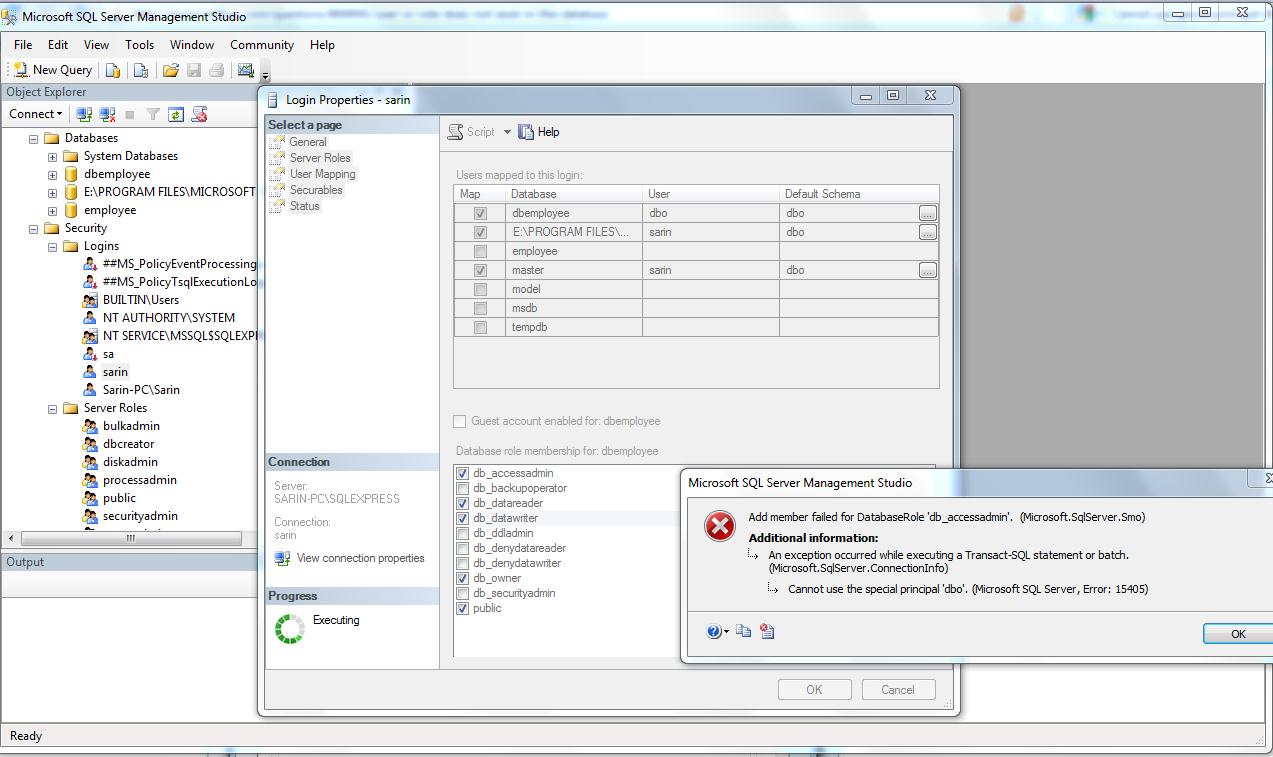1273x757 pixels.
Task: Select the securityadmin server role
Action: click(x=140, y=516)
